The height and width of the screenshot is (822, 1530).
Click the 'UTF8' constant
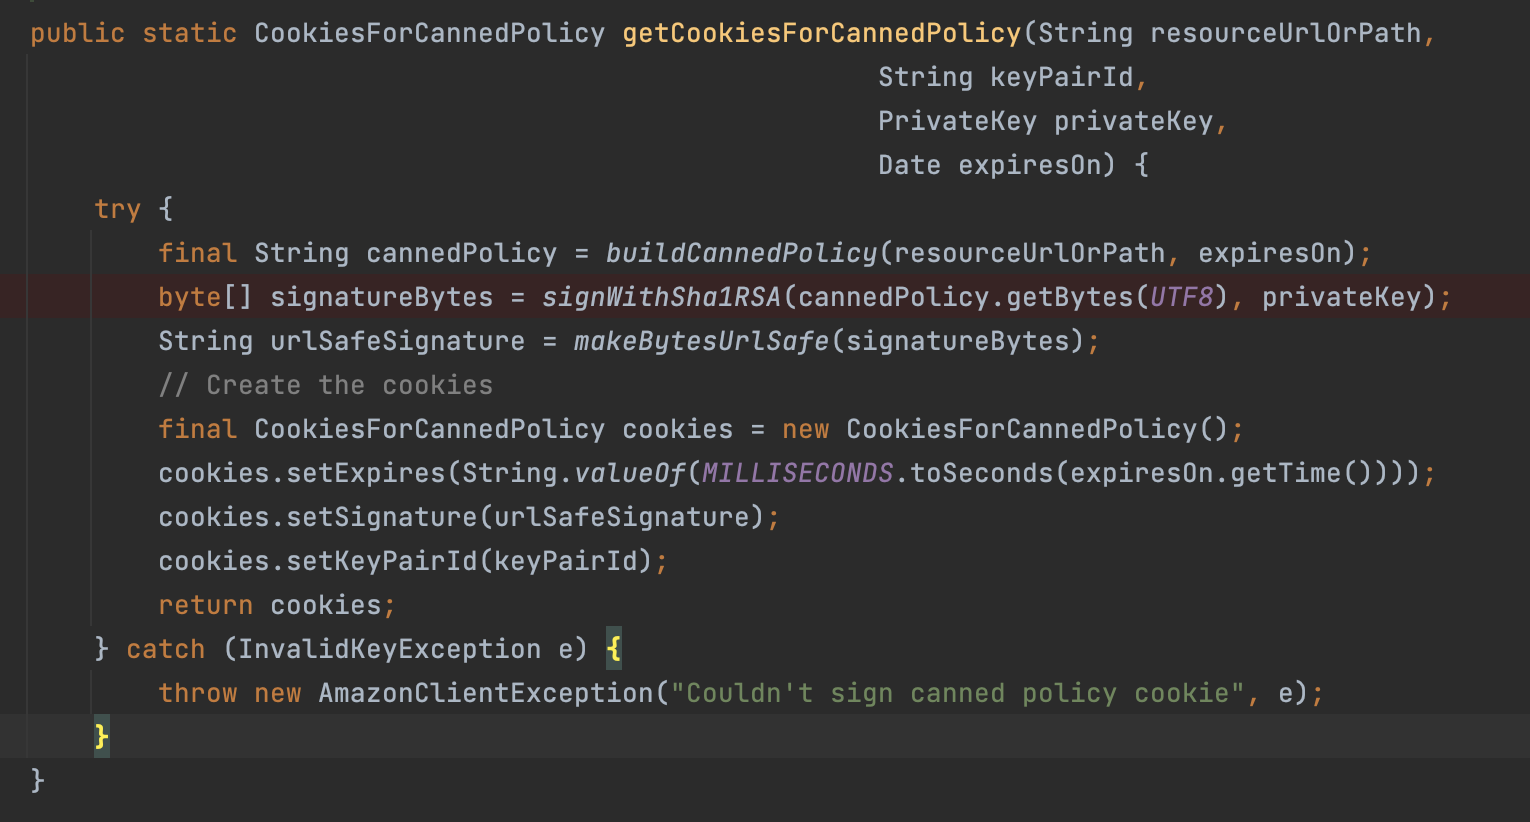coord(1182,297)
